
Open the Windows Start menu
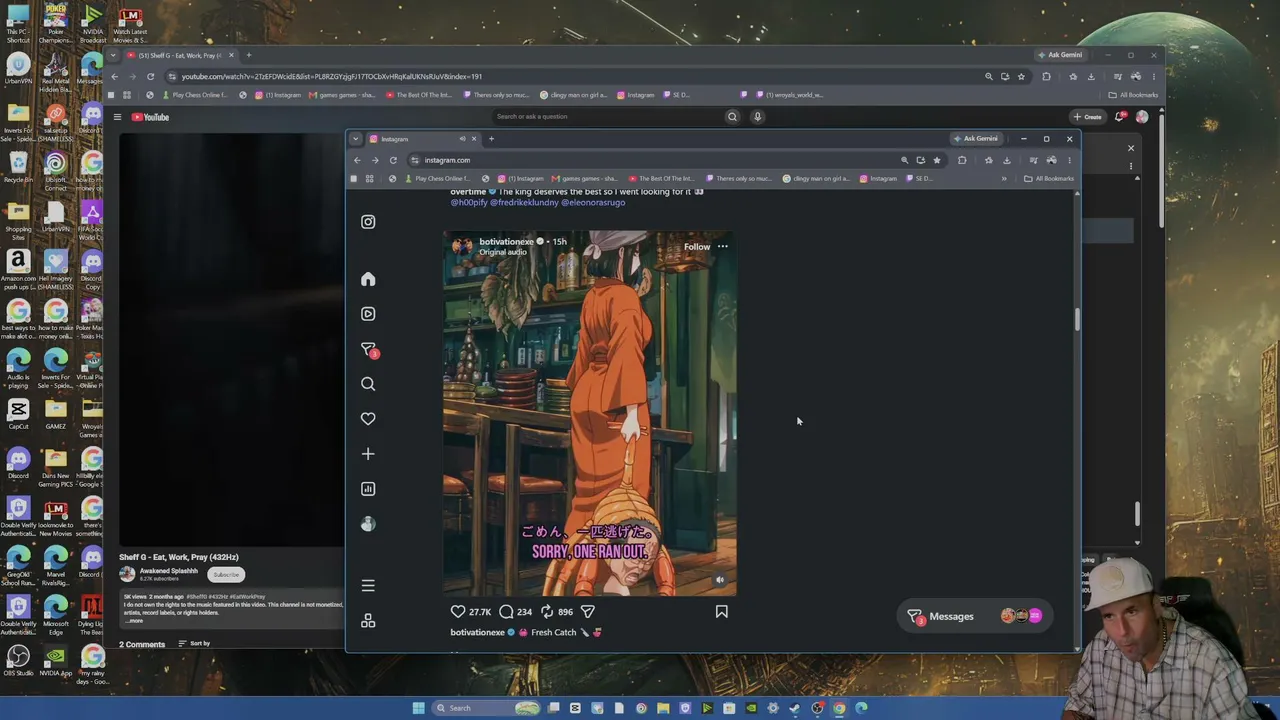tap(418, 708)
